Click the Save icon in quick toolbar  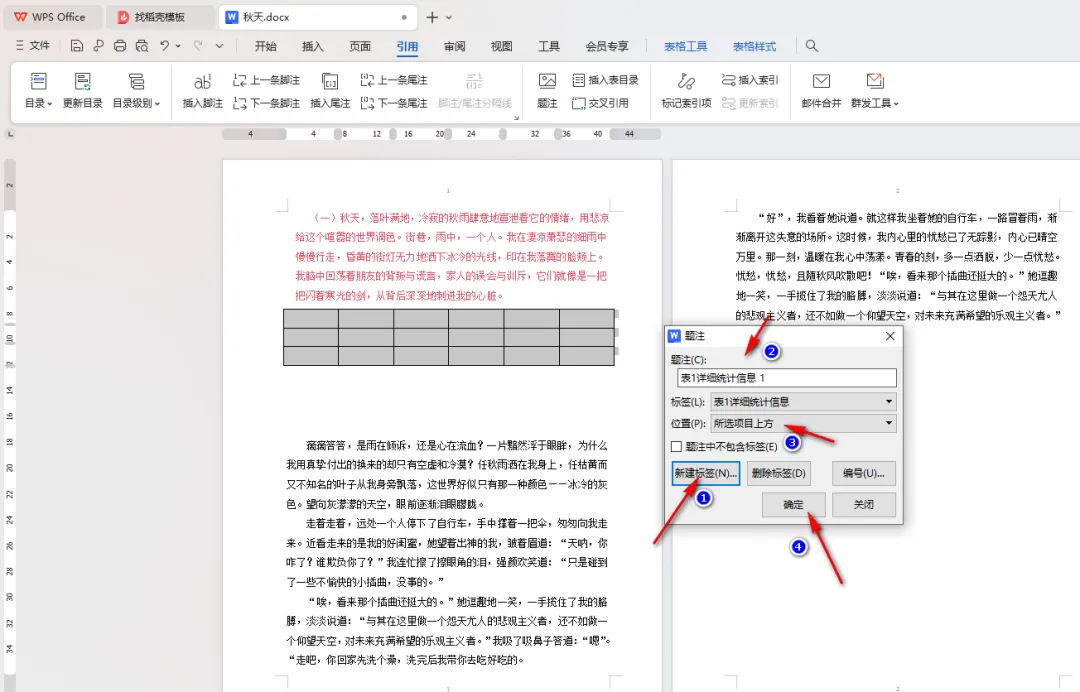pos(76,45)
